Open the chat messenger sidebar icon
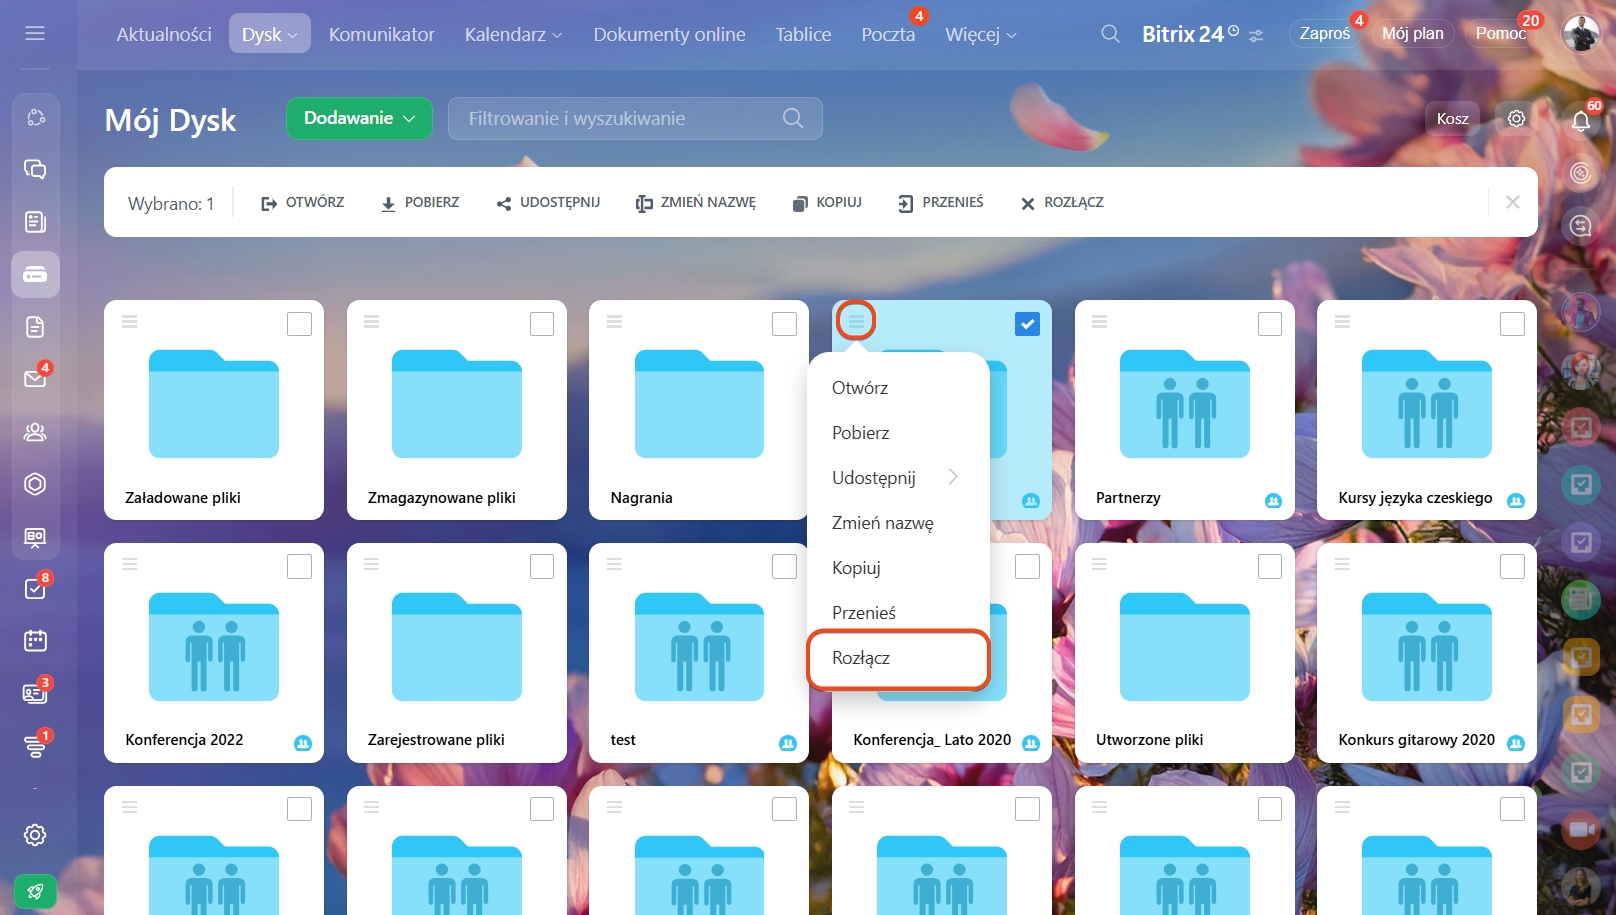1616x915 pixels. point(35,169)
